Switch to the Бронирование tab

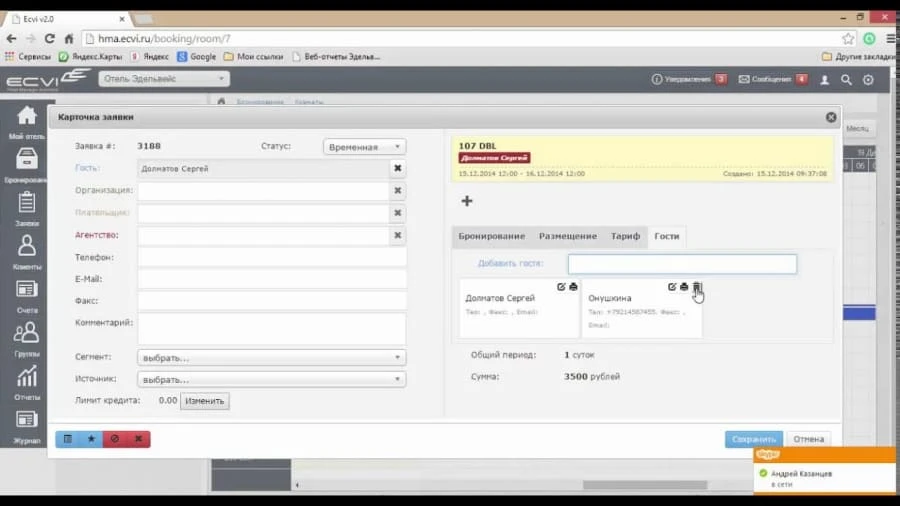491,236
